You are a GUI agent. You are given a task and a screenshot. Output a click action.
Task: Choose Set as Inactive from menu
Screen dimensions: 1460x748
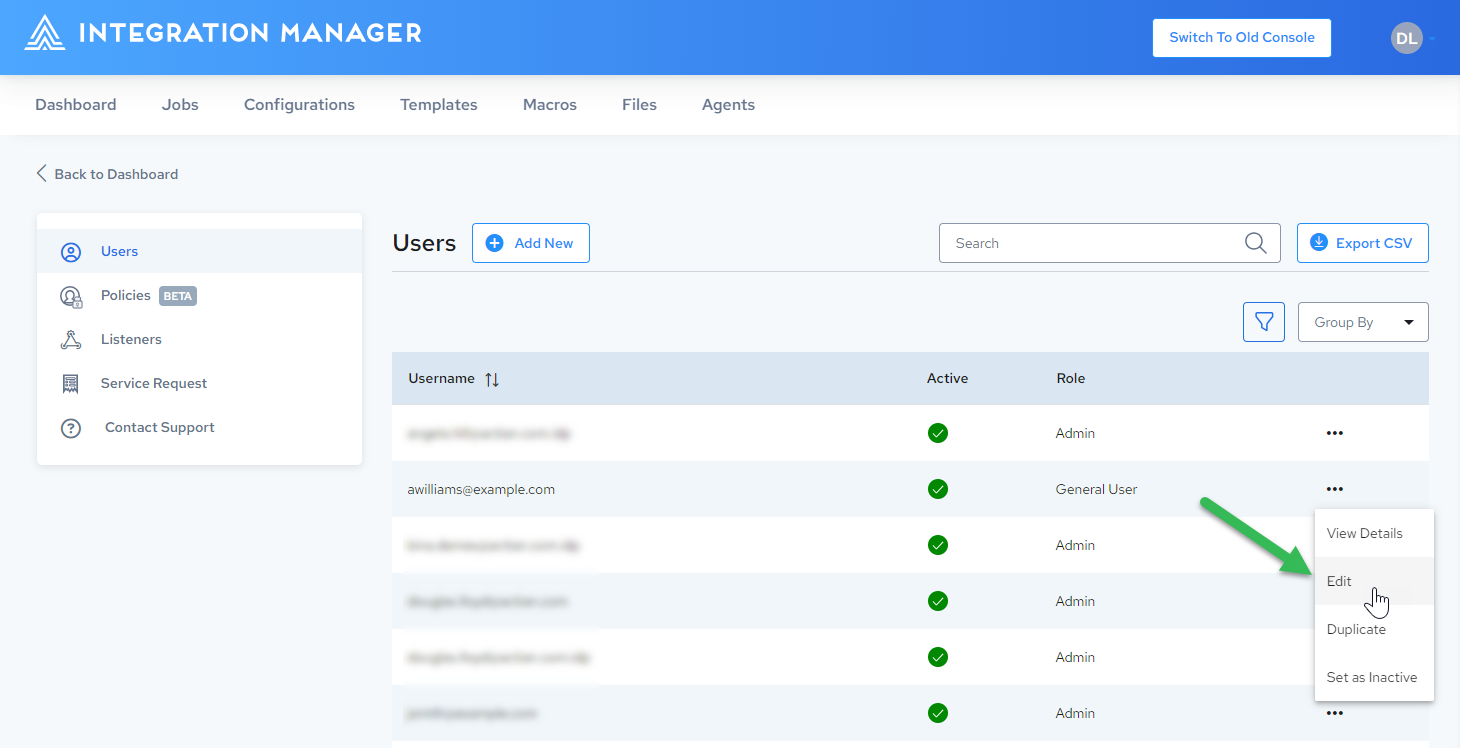tap(1373, 677)
